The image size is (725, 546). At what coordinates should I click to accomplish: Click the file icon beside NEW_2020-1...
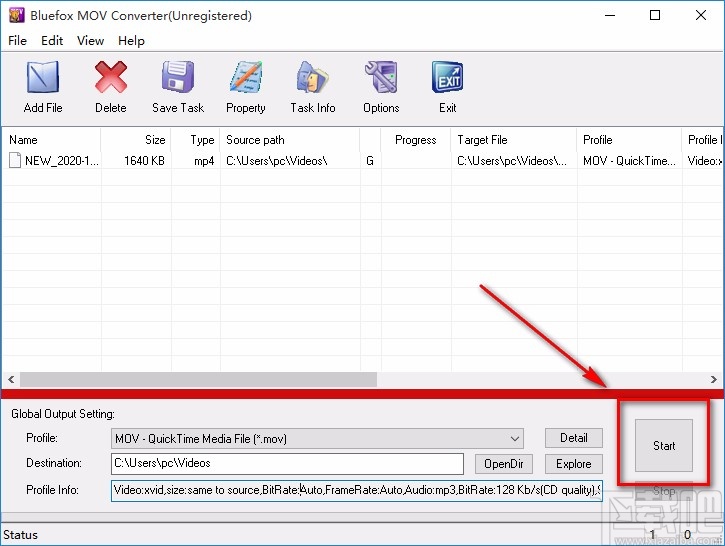(x=15, y=160)
